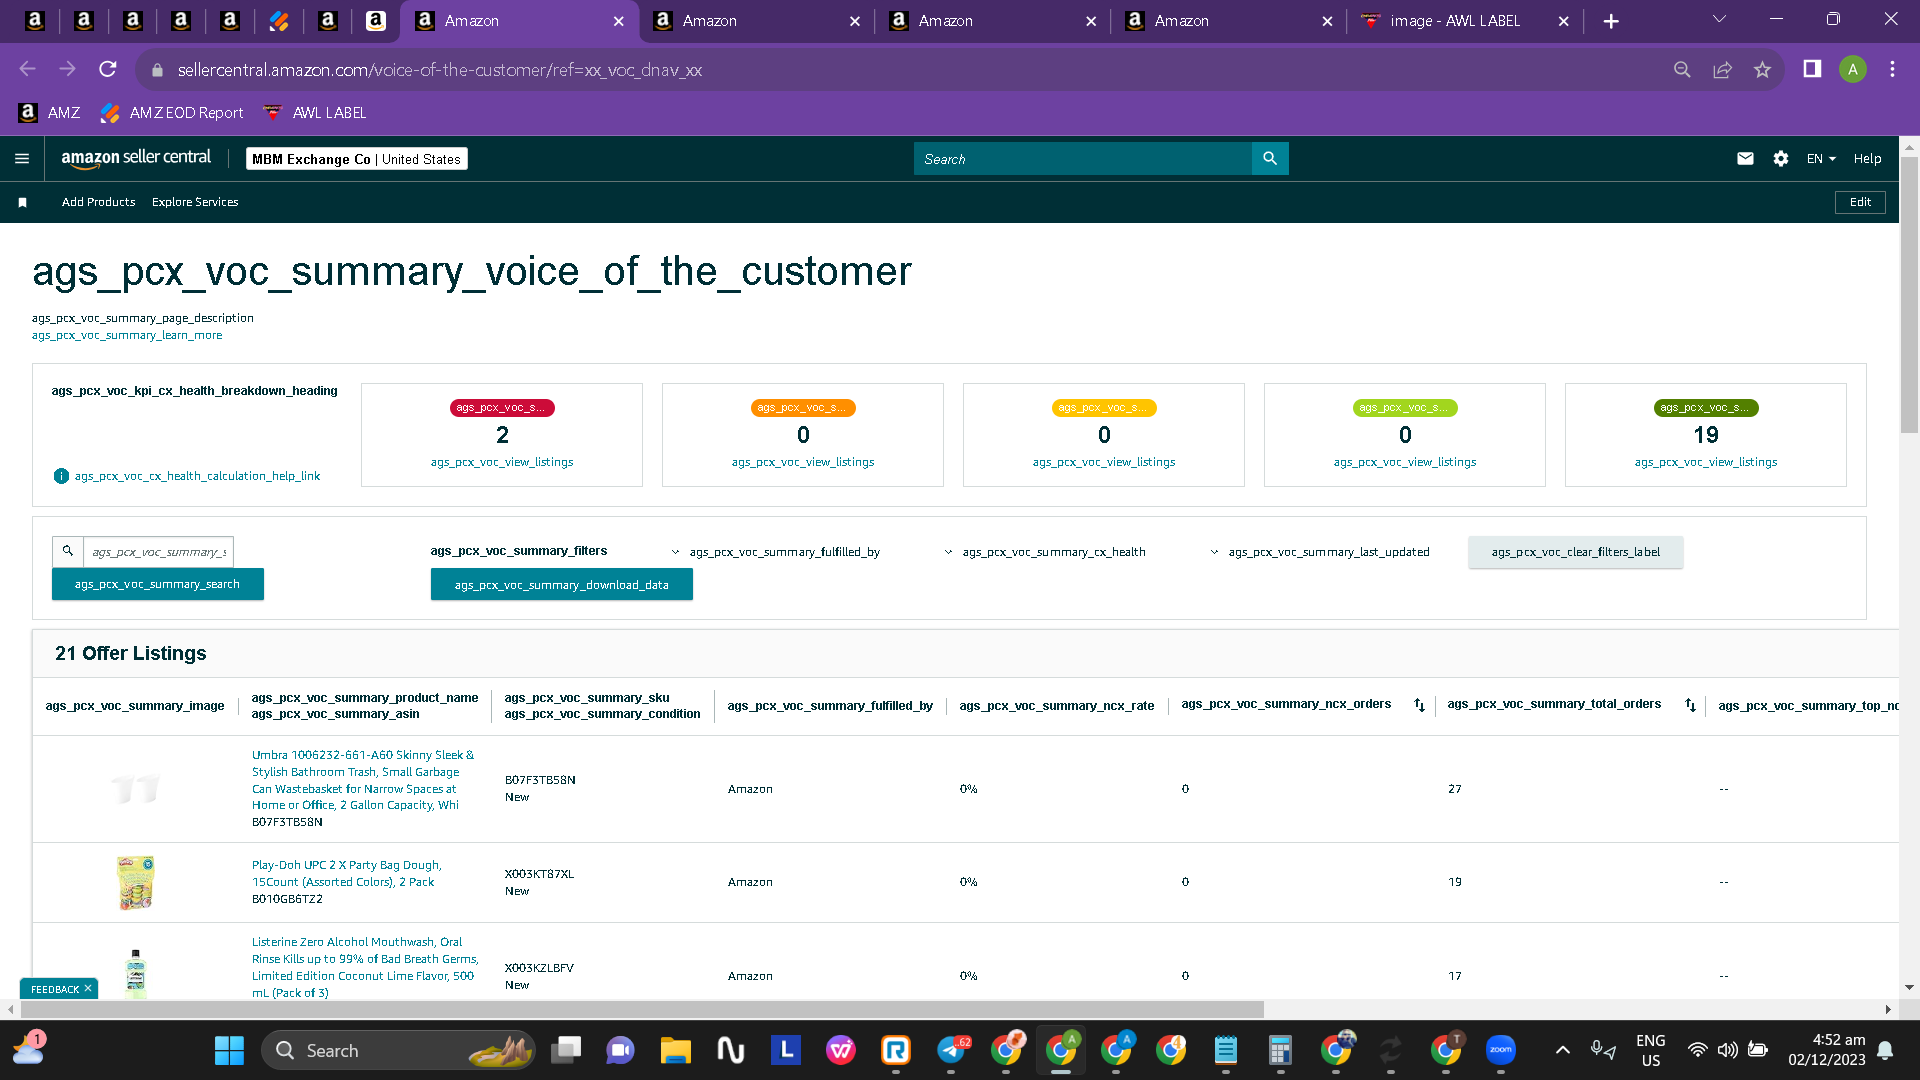Viewport: 1920px width, 1080px height.
Task: Bookmark this page with the star icon
Action: tap(1762, 69)
